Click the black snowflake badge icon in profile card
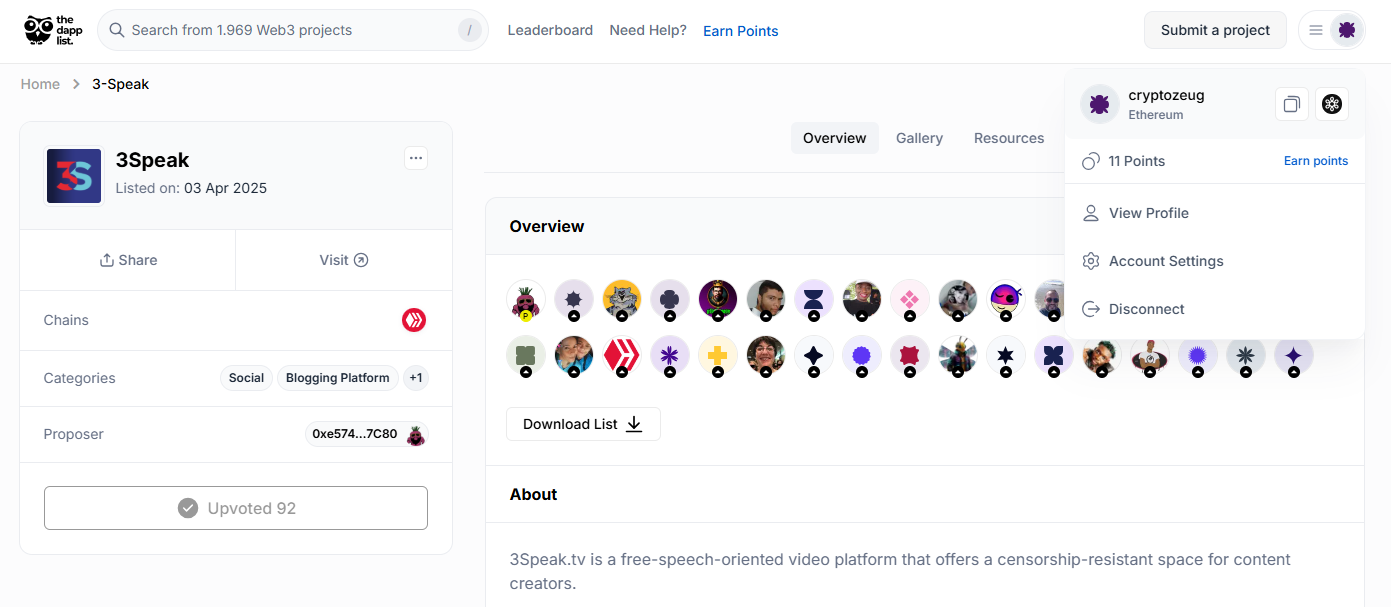 click(x=1332, y=104)
